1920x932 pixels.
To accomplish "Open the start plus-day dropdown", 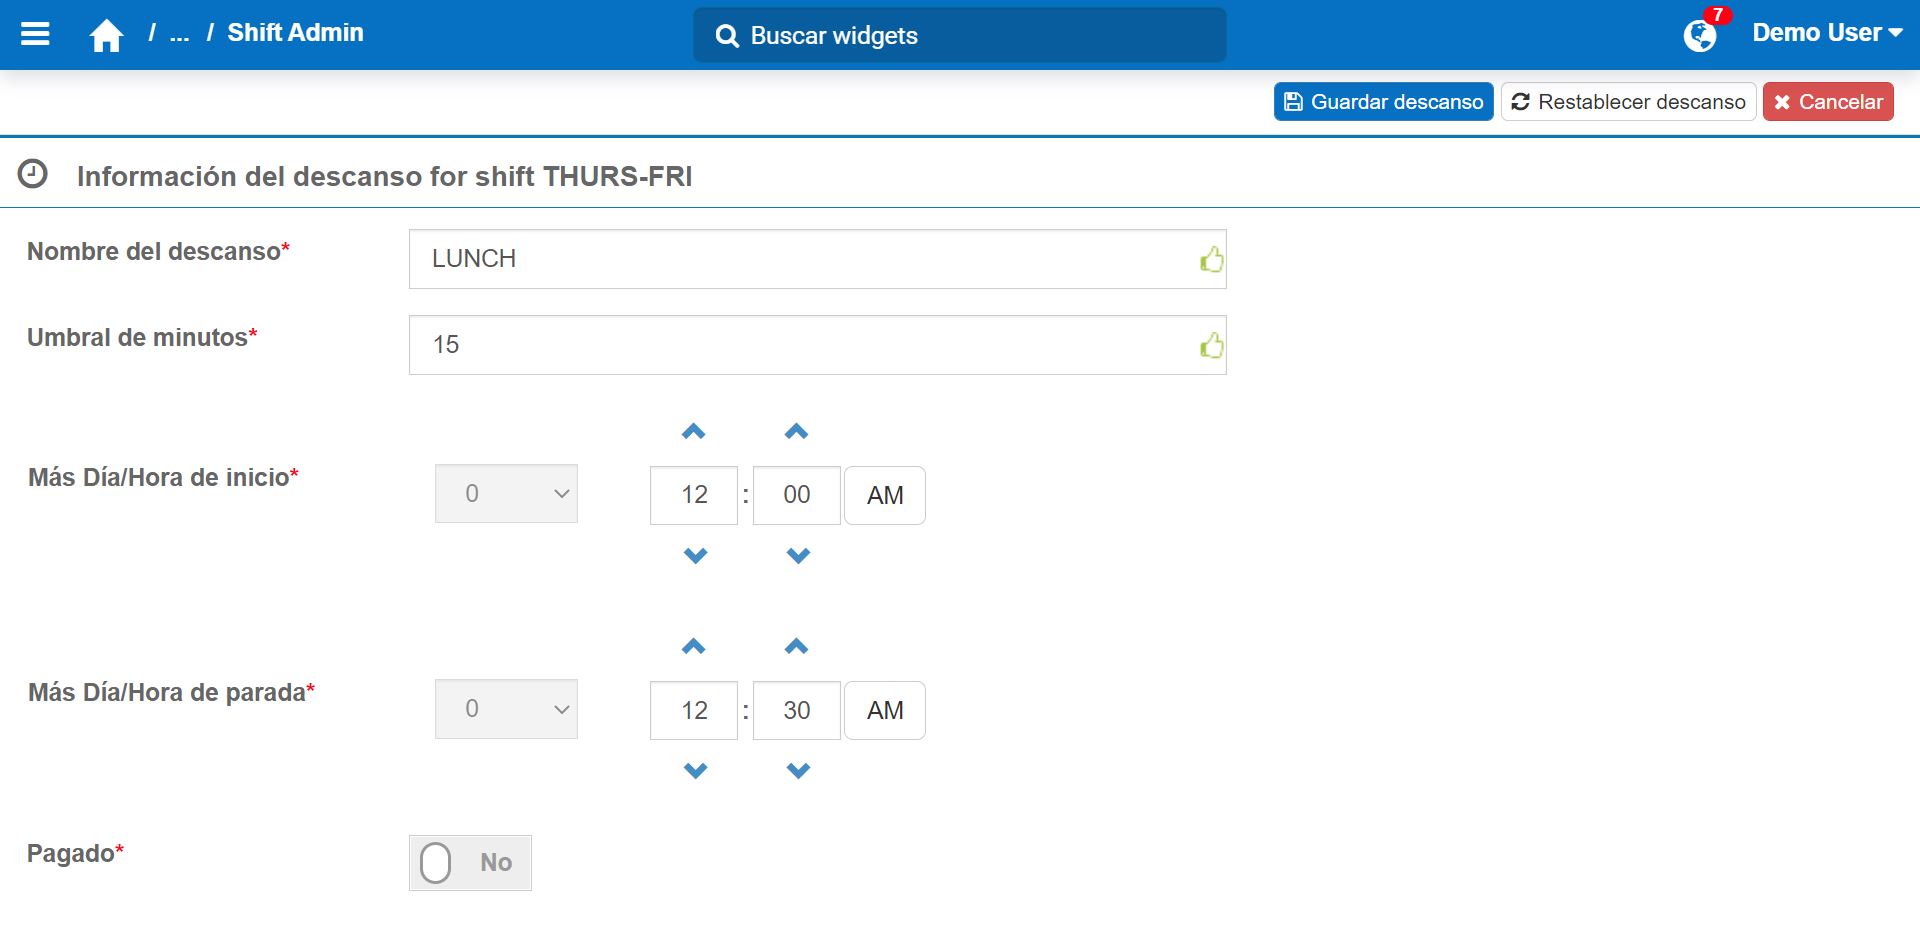I will pyautogui.click(x=506, y=494).
